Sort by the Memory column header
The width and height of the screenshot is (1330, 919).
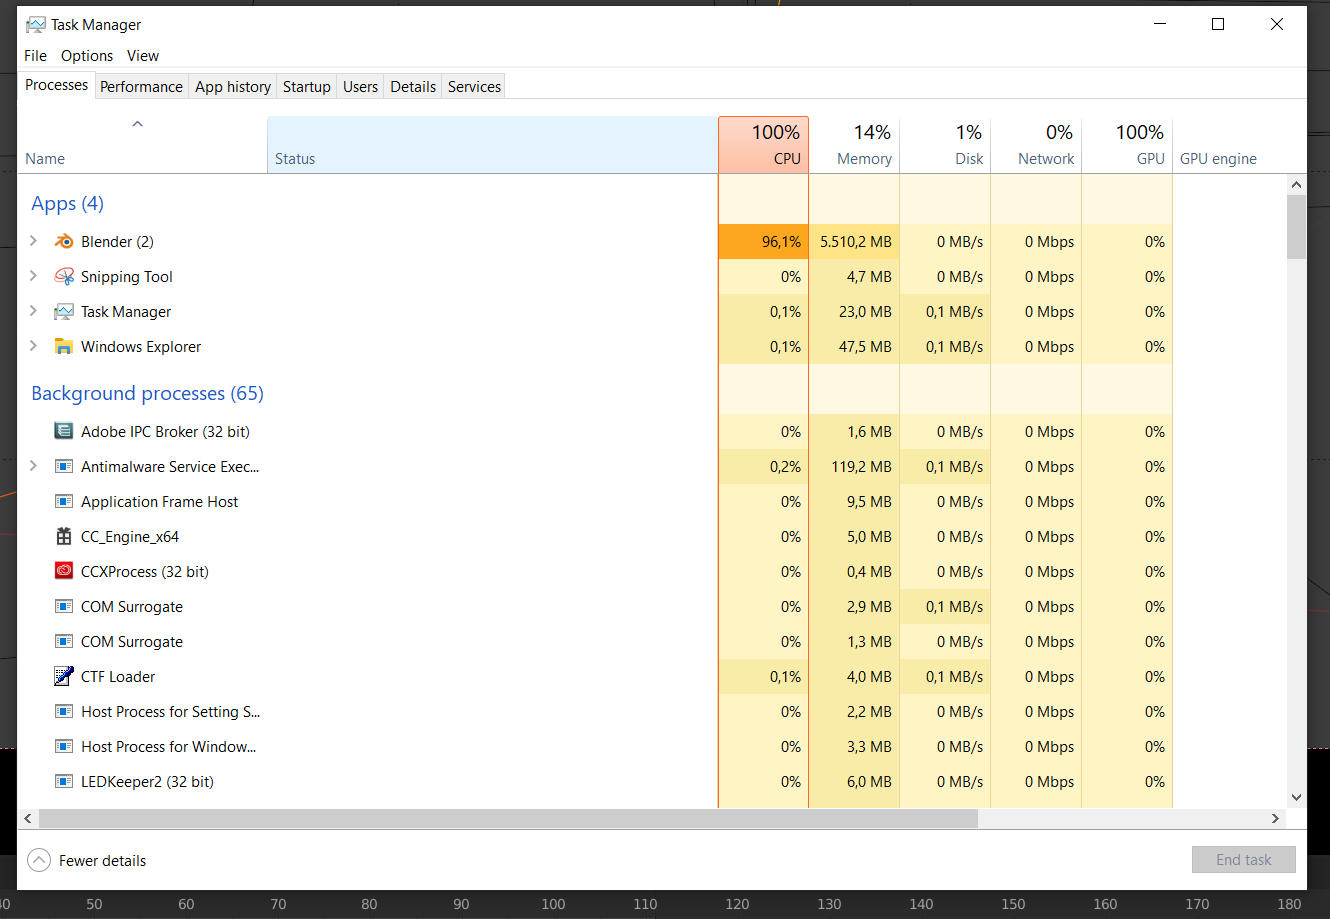point(854,145)
